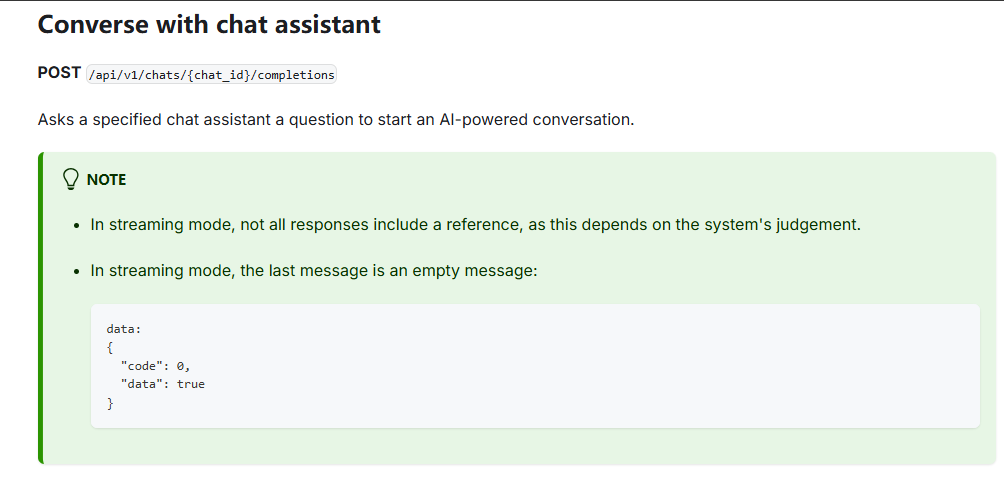Click the lightbulb icon beside NOTE
The height and width of the screenshot is (484, 1004).
pos(71,179)
